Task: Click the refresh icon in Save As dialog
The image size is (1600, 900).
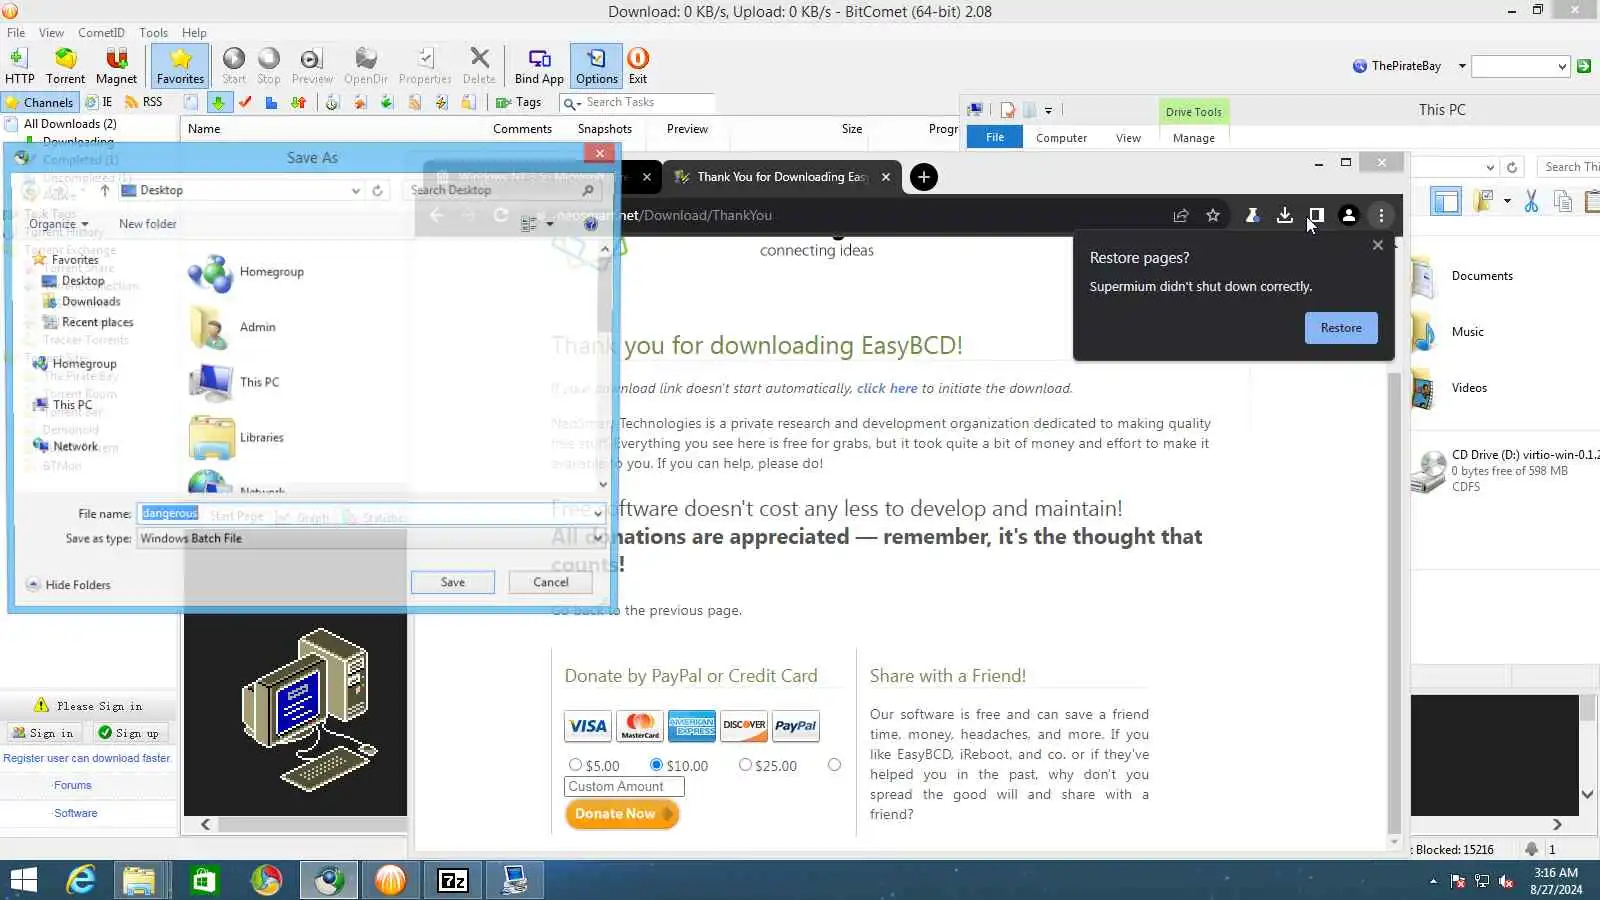Action: tap(378, 190)
